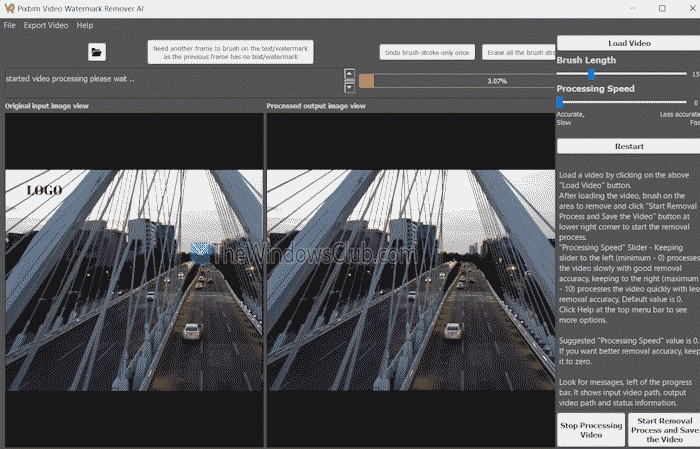Click Processed output image view label

coord(316,106)
